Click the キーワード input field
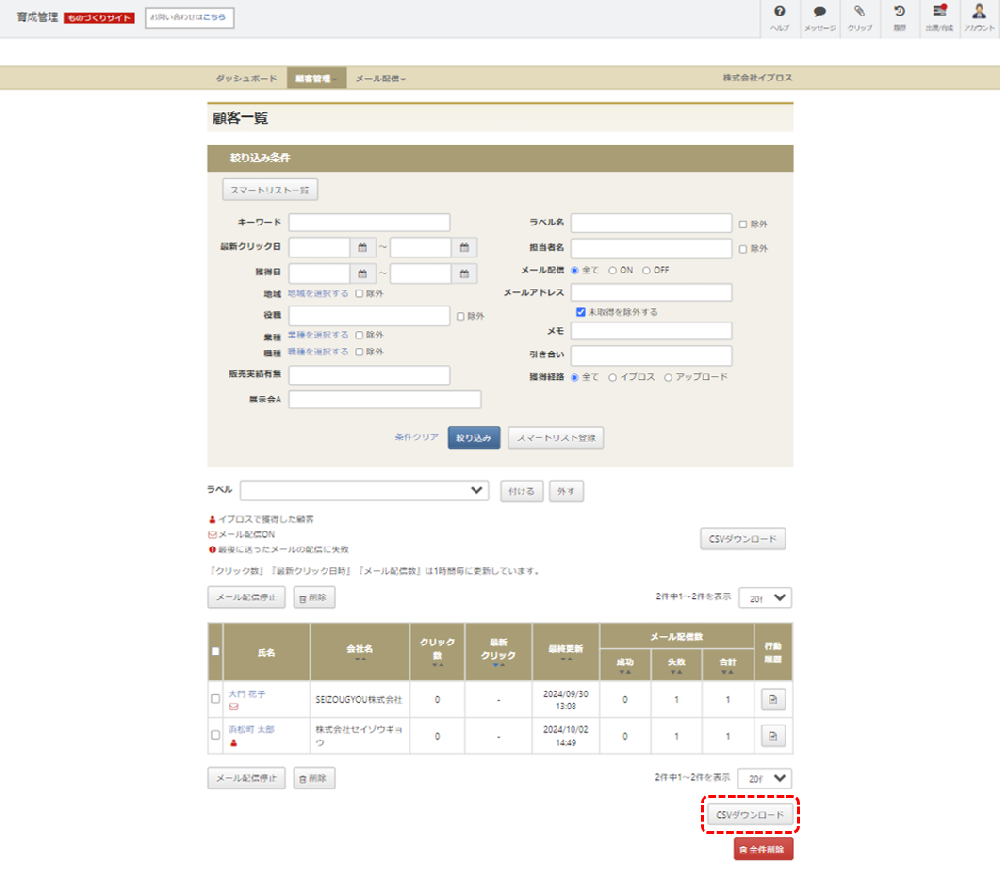The height and width of the screenshot is (870, 1000). [369, 222]
